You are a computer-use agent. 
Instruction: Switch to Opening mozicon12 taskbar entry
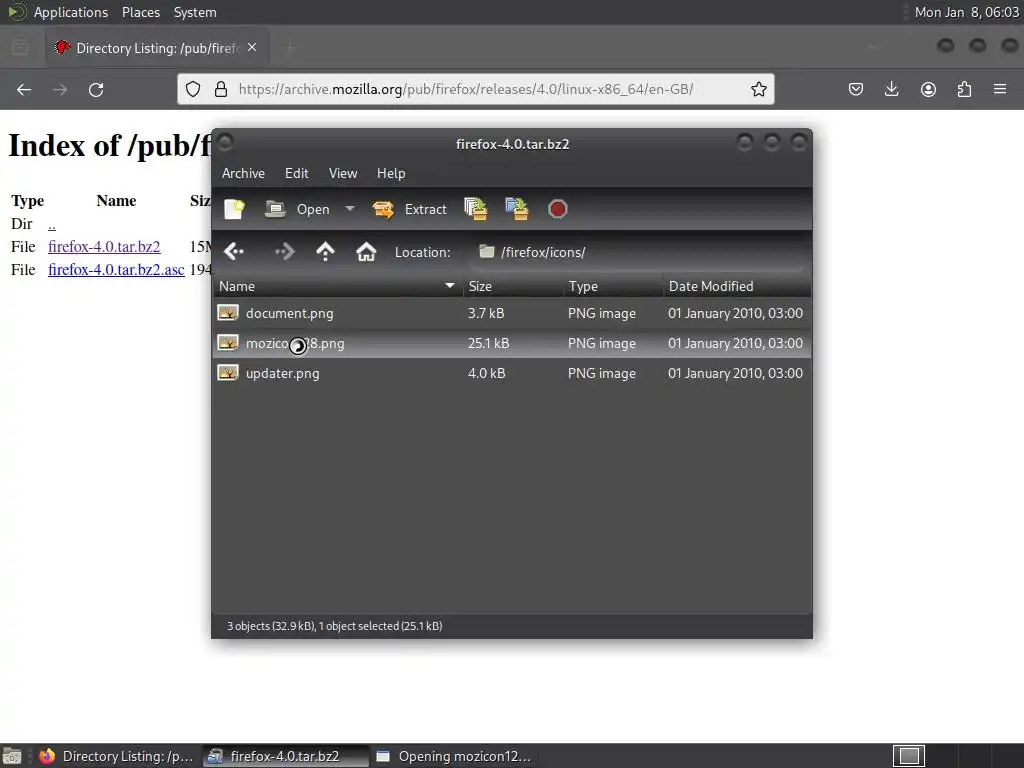[453, 756]
